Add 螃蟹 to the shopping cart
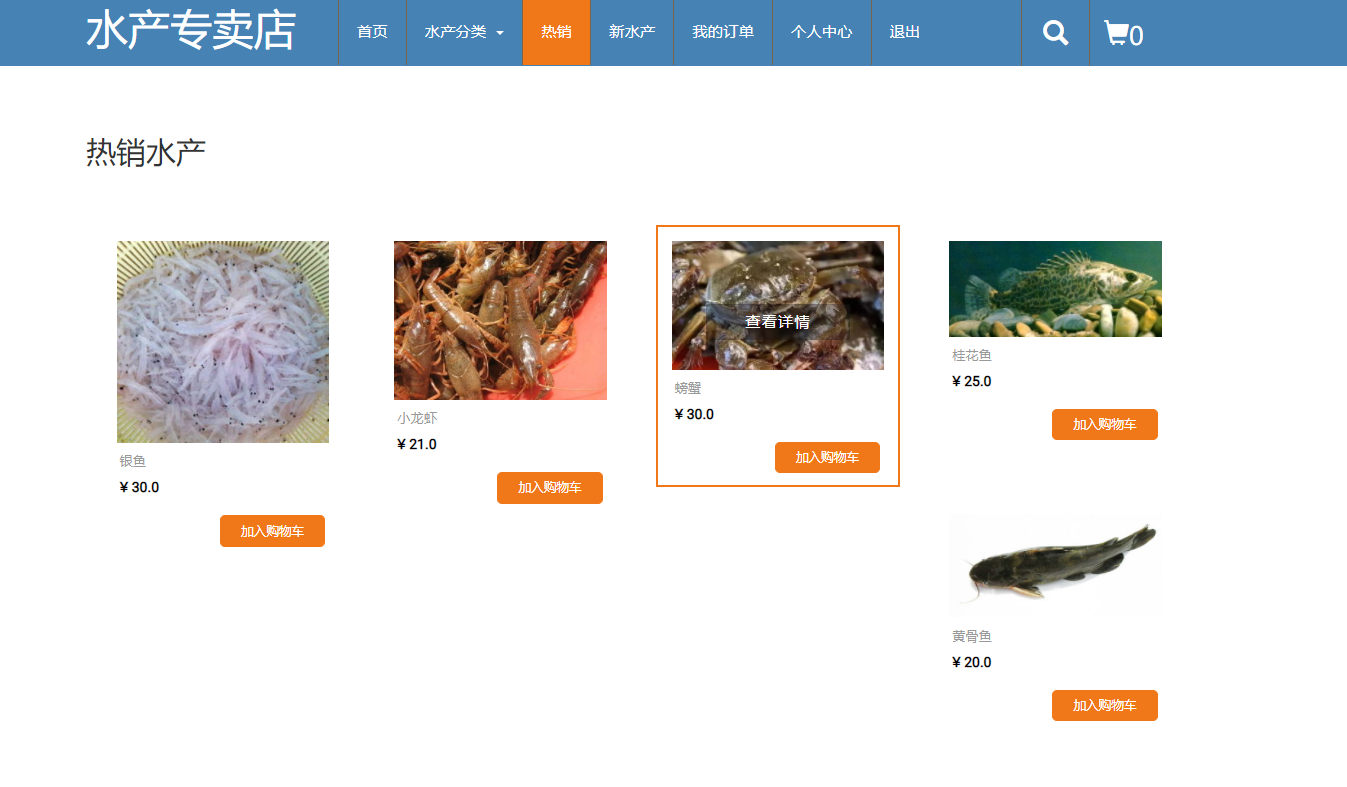This screenshot has height=787, width=1347. pos(827,458)
